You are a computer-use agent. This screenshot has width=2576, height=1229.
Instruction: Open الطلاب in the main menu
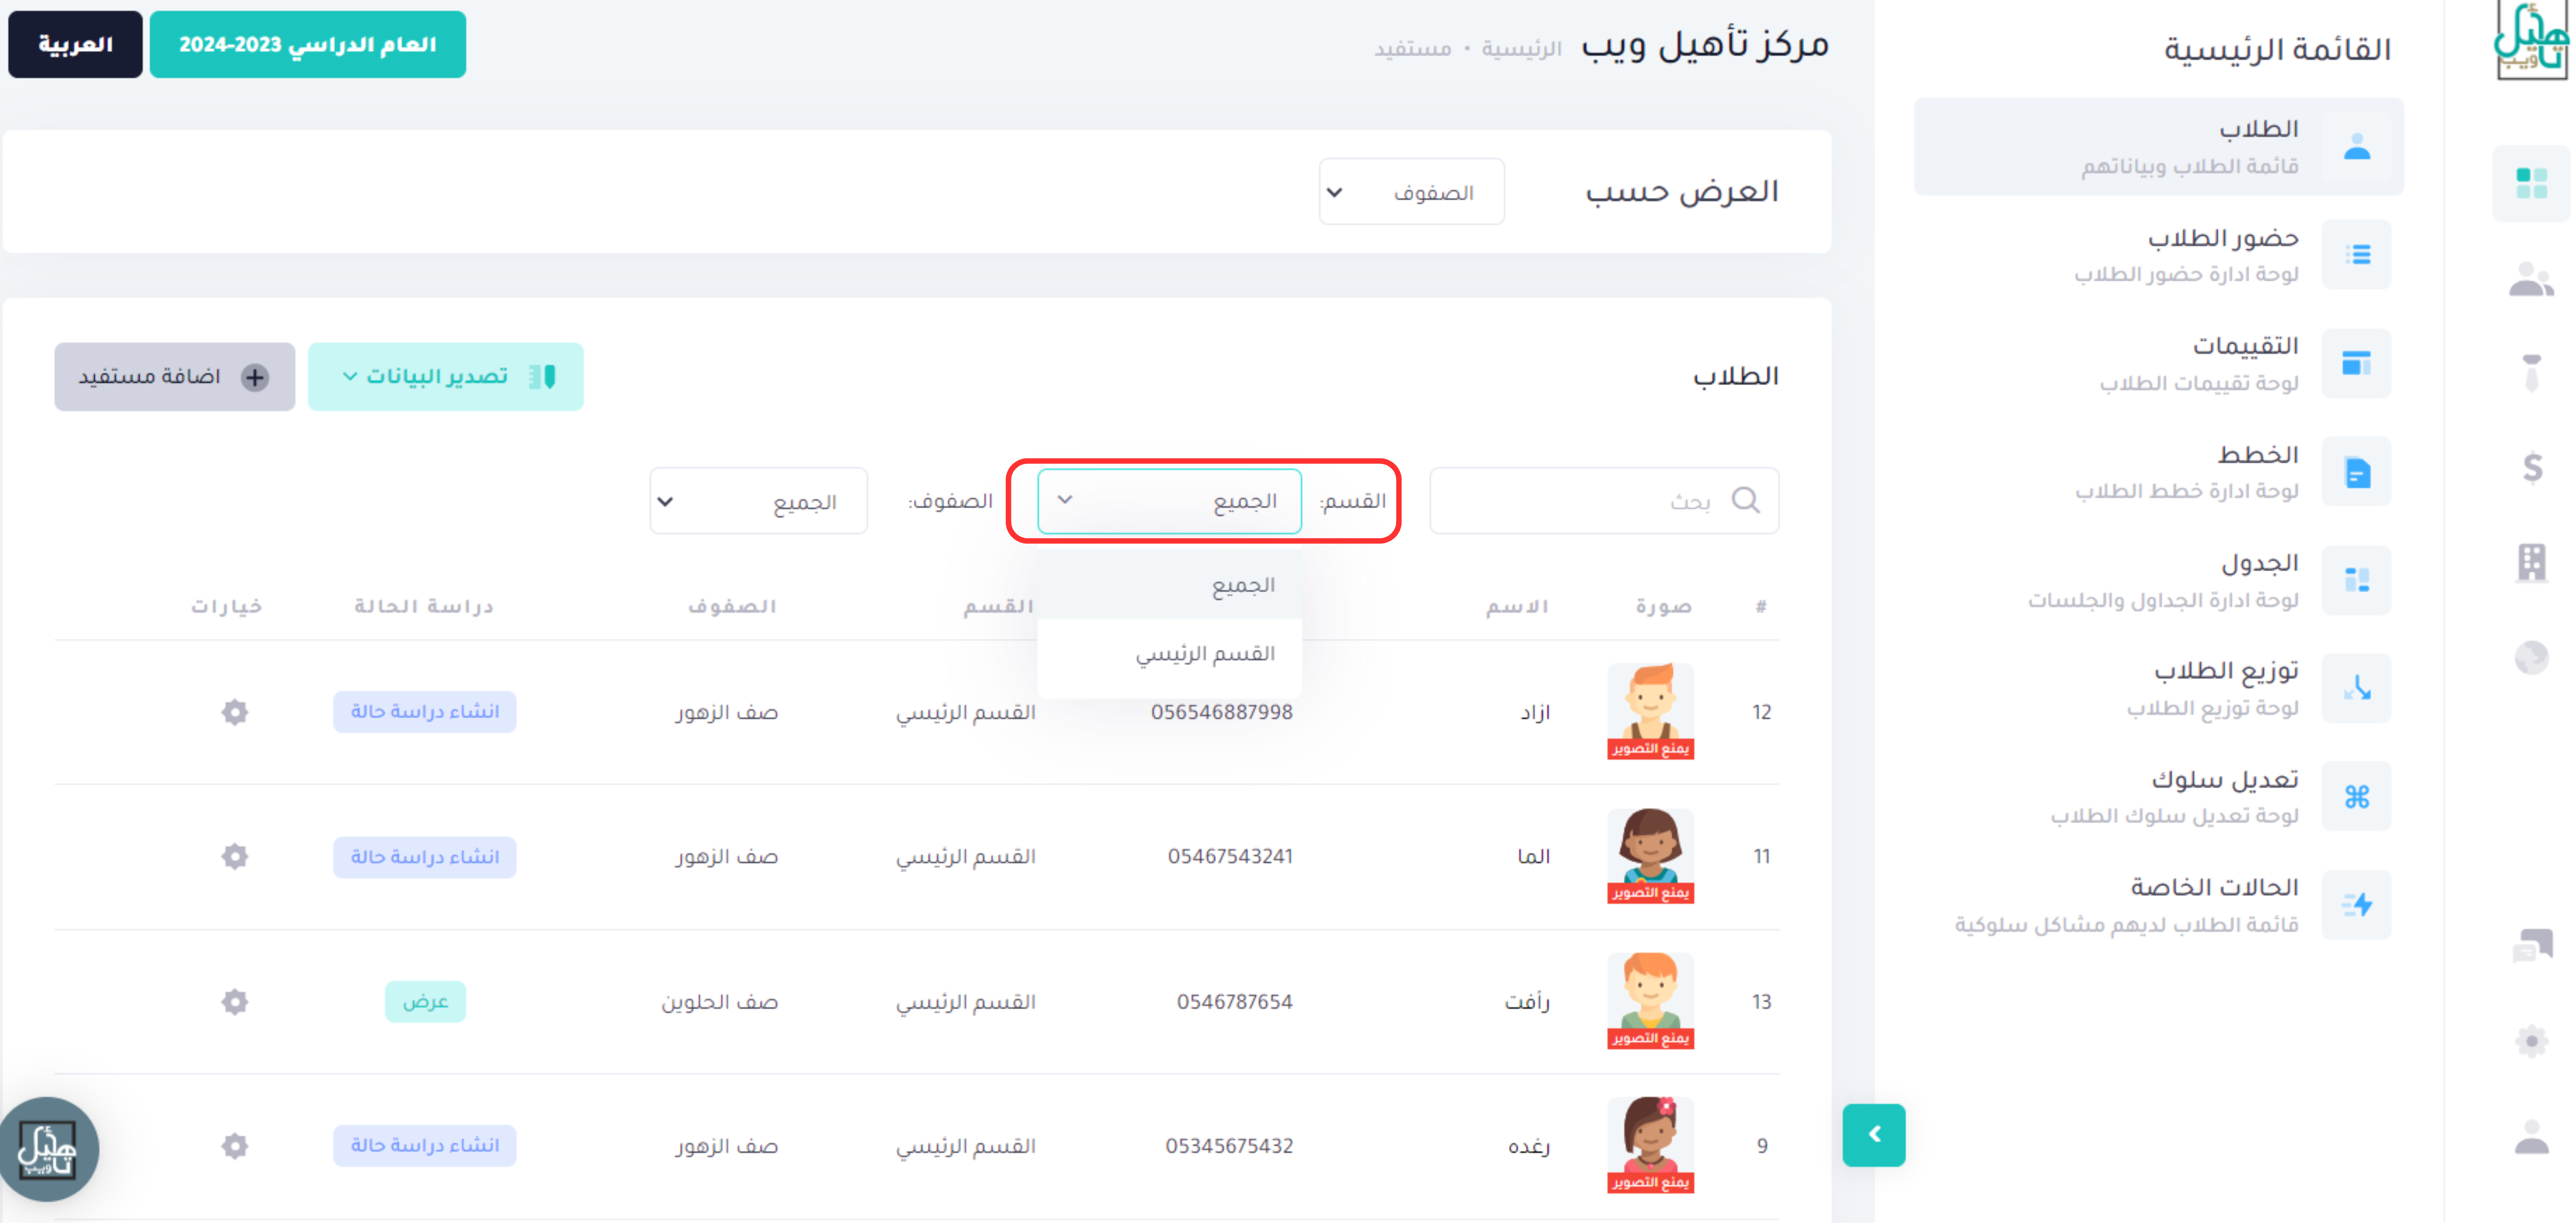2158,147
